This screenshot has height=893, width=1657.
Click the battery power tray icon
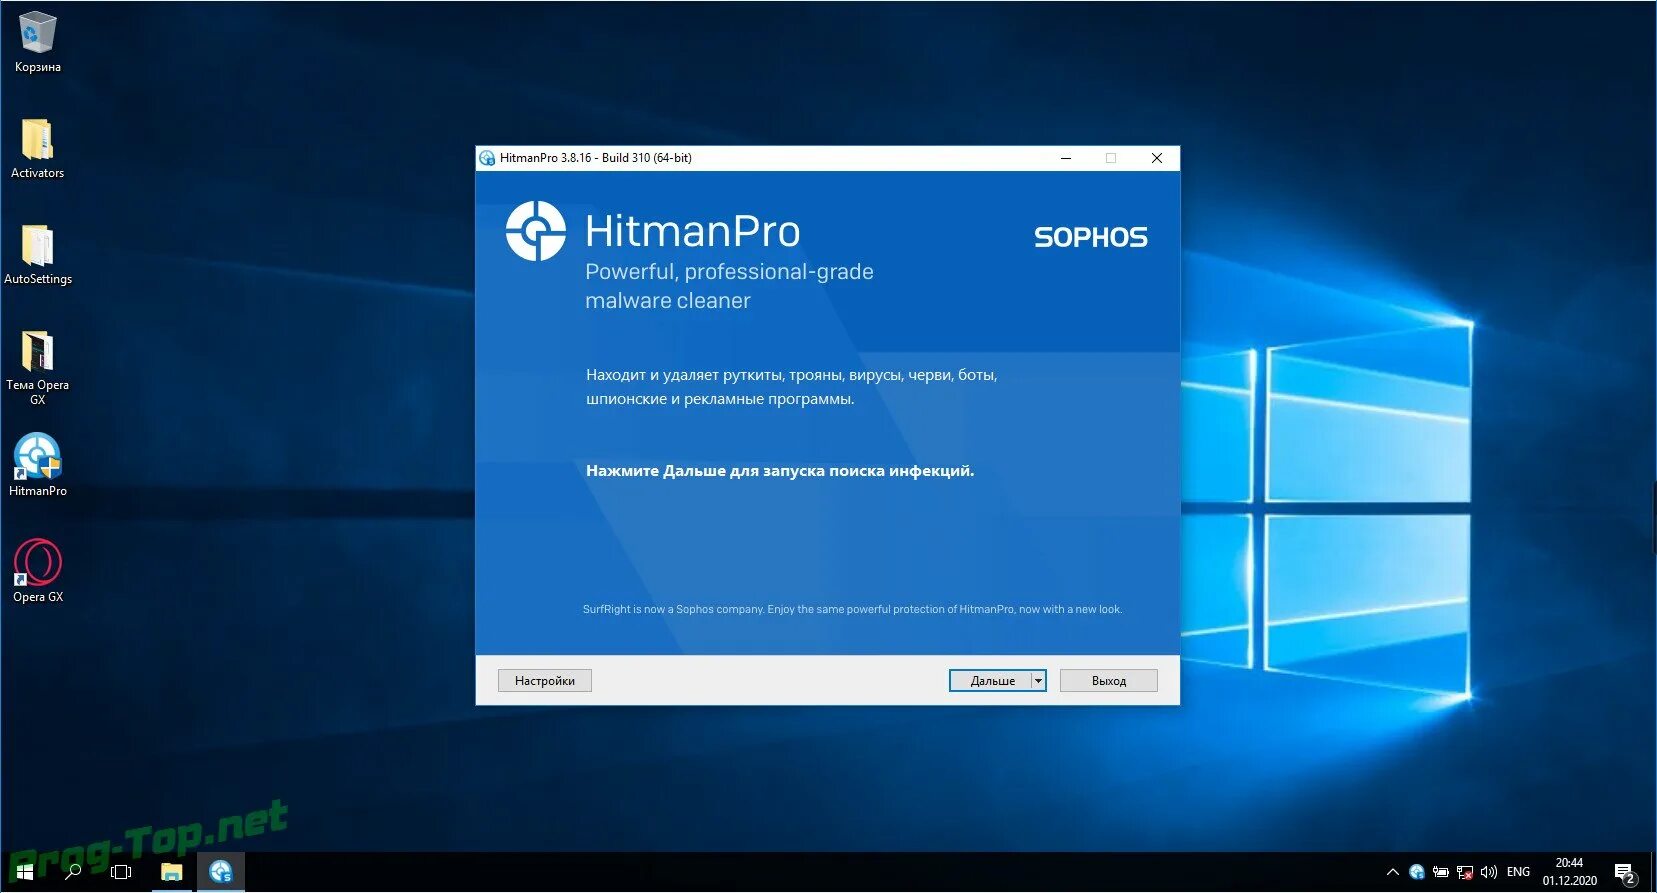point(1441,872)
